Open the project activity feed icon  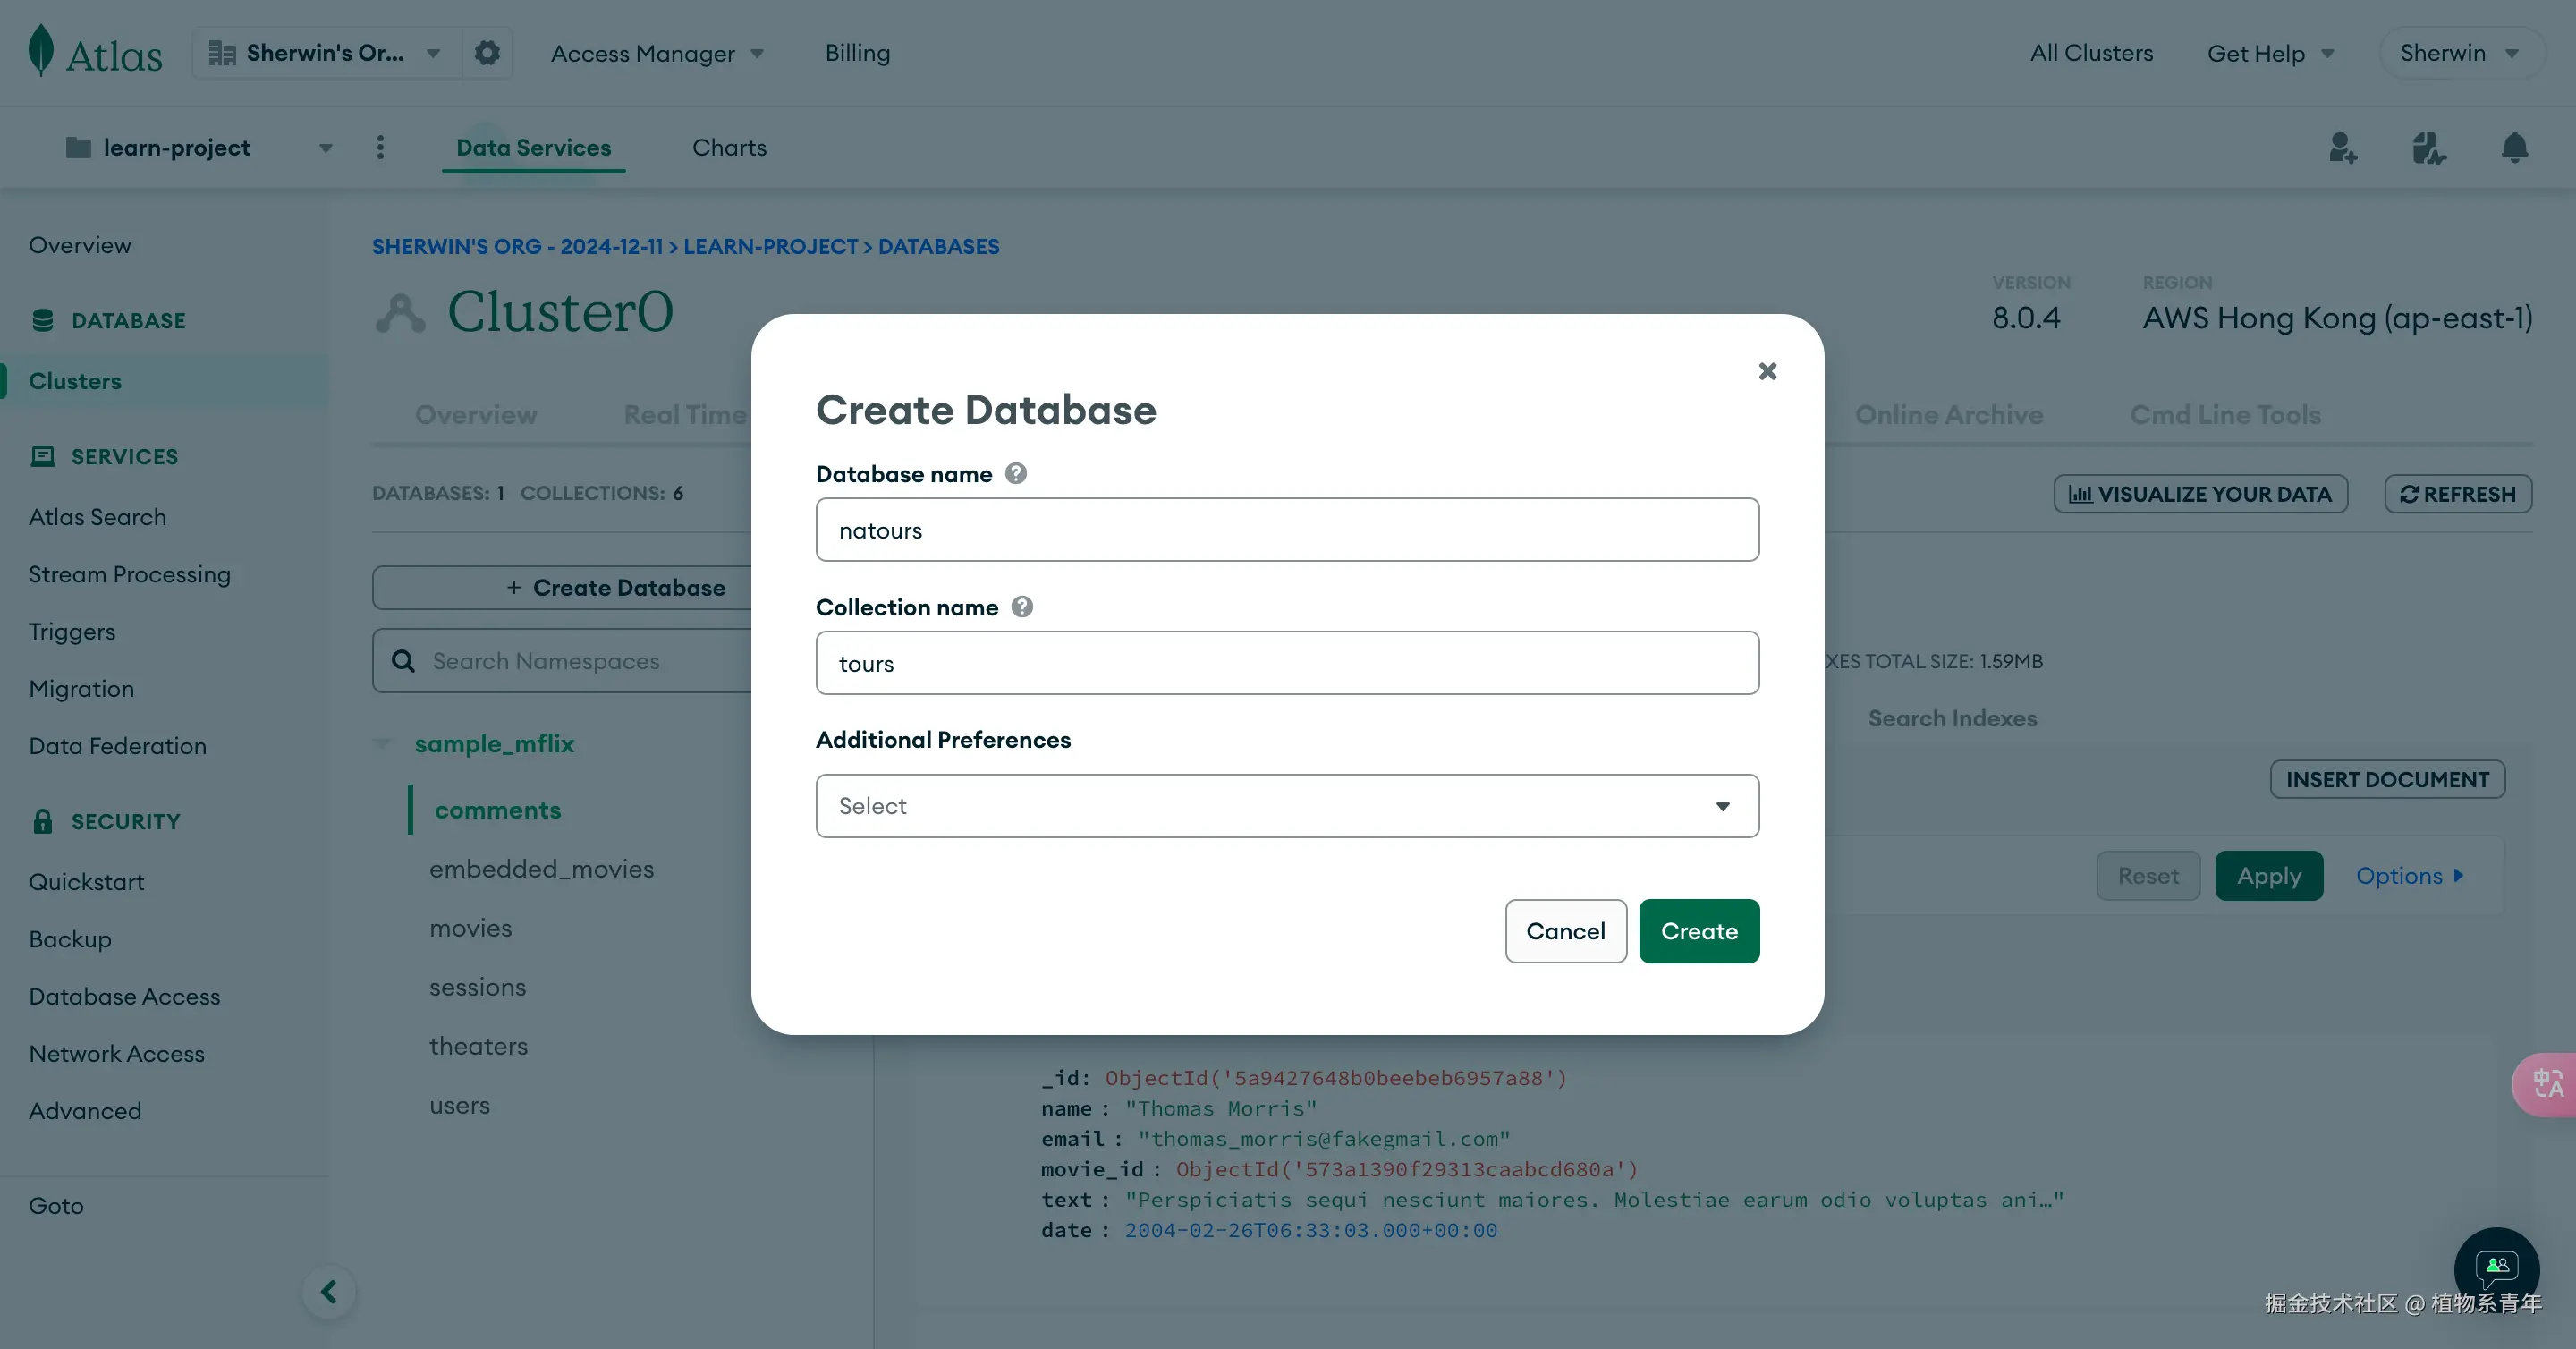pyautogui.click(x=2428, y=148)
